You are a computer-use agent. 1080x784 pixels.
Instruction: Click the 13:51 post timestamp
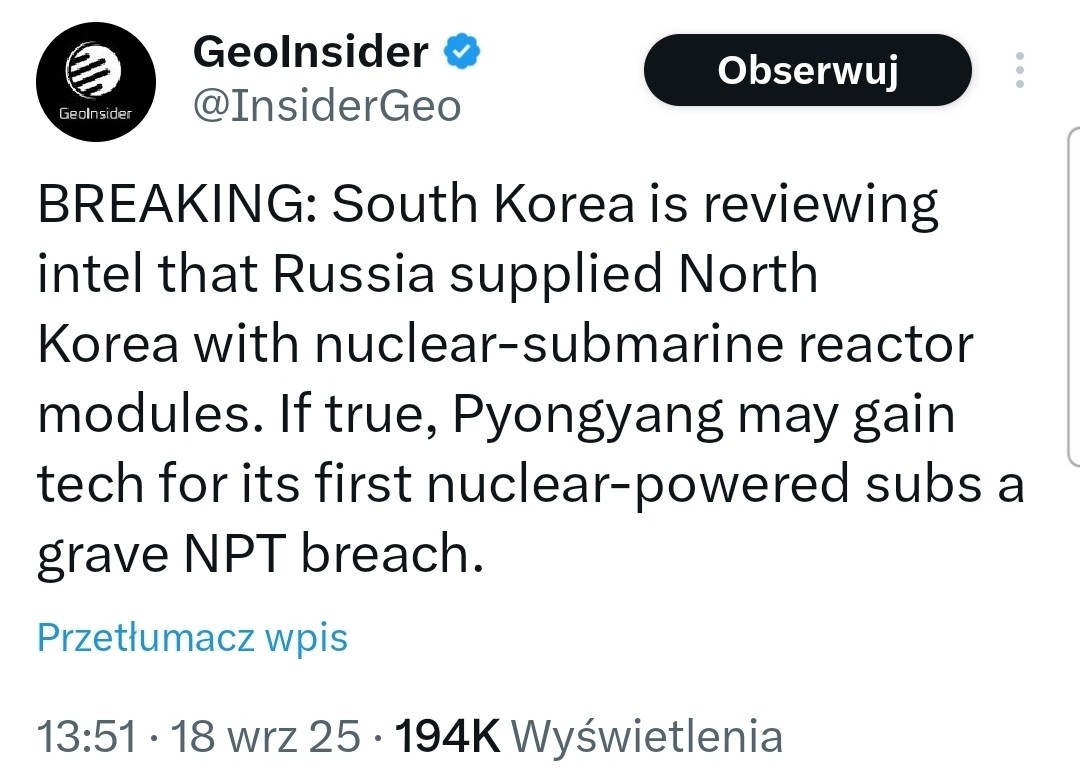[86, 737]
